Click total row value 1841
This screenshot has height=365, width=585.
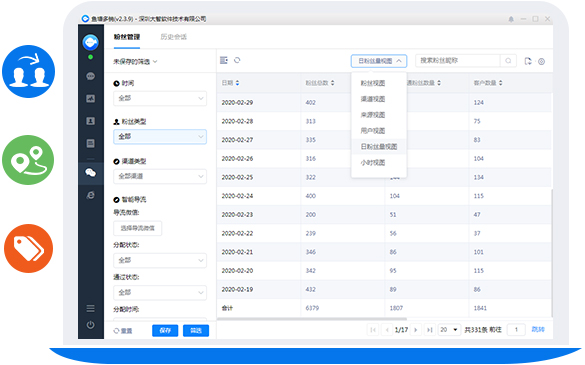pos(480,308)
